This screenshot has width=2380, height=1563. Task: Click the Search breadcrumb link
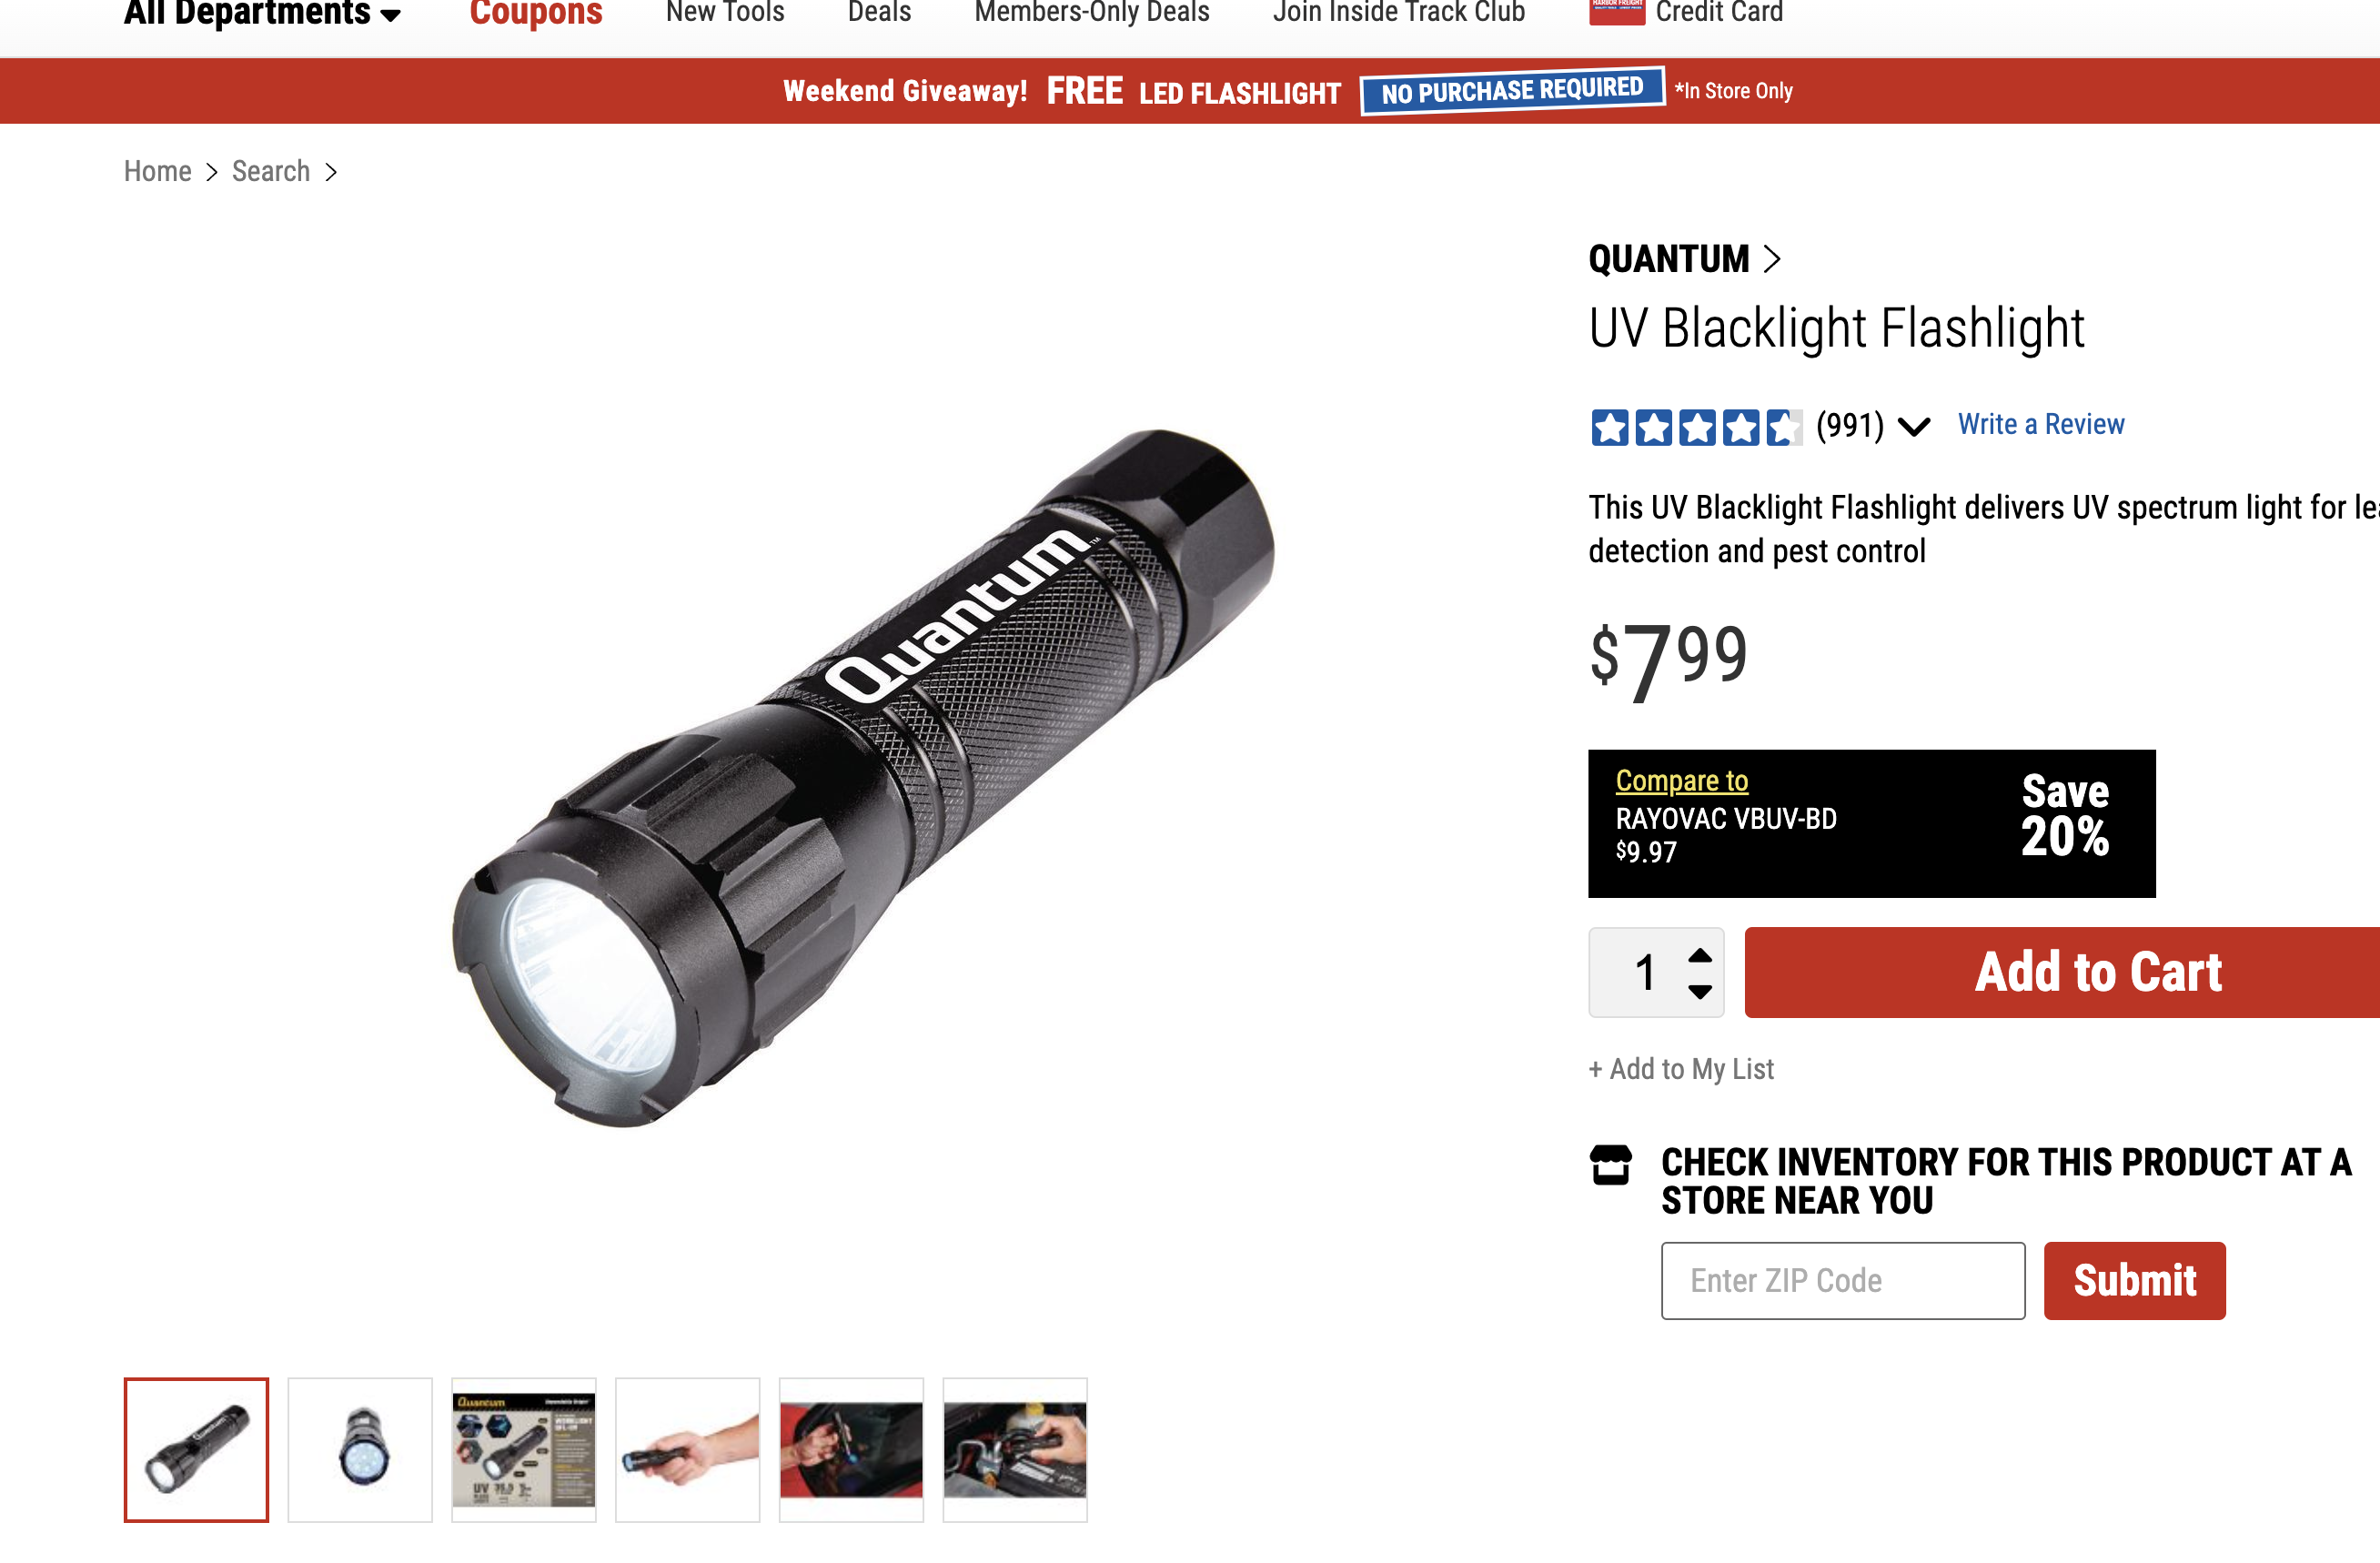click(x=271, y=171)
